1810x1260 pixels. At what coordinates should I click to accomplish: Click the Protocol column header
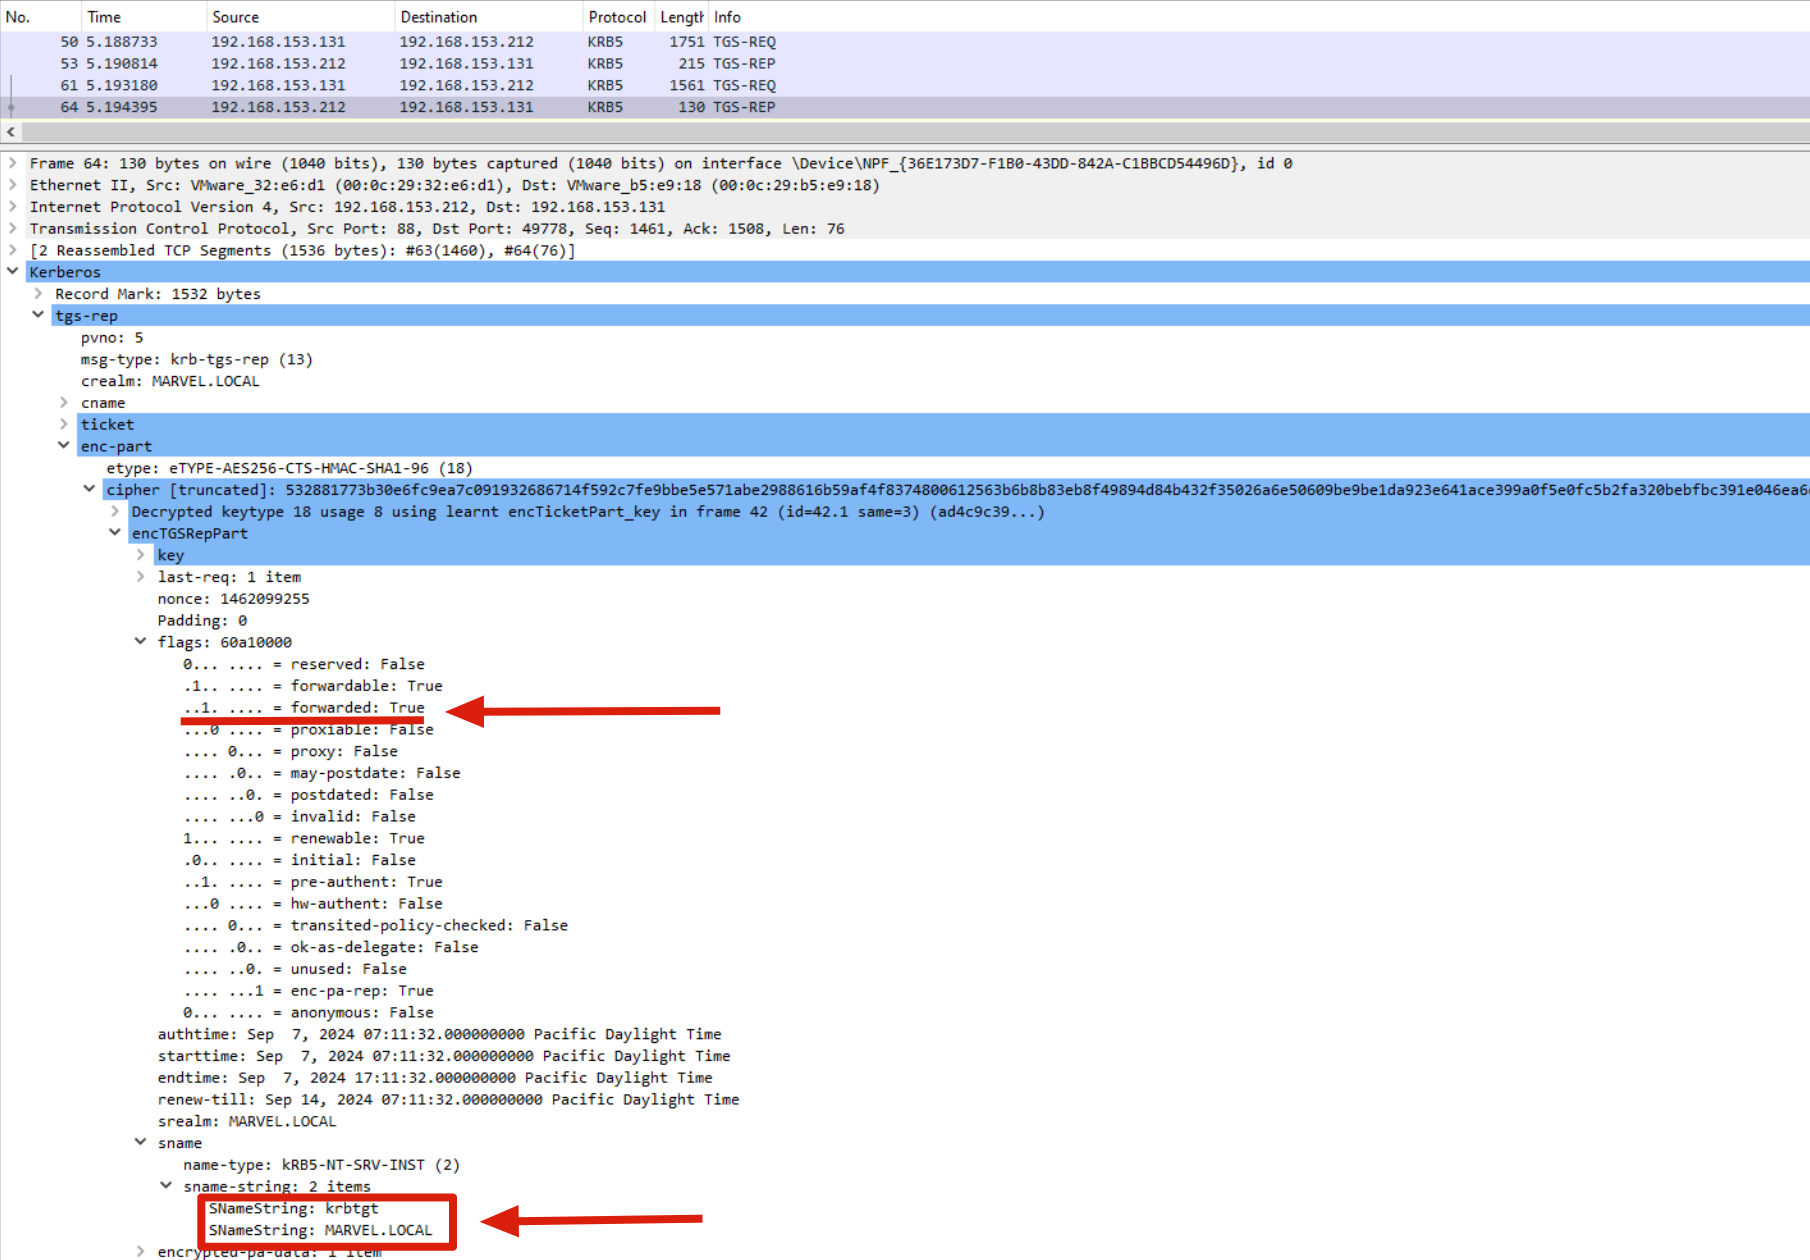point(616,17)
